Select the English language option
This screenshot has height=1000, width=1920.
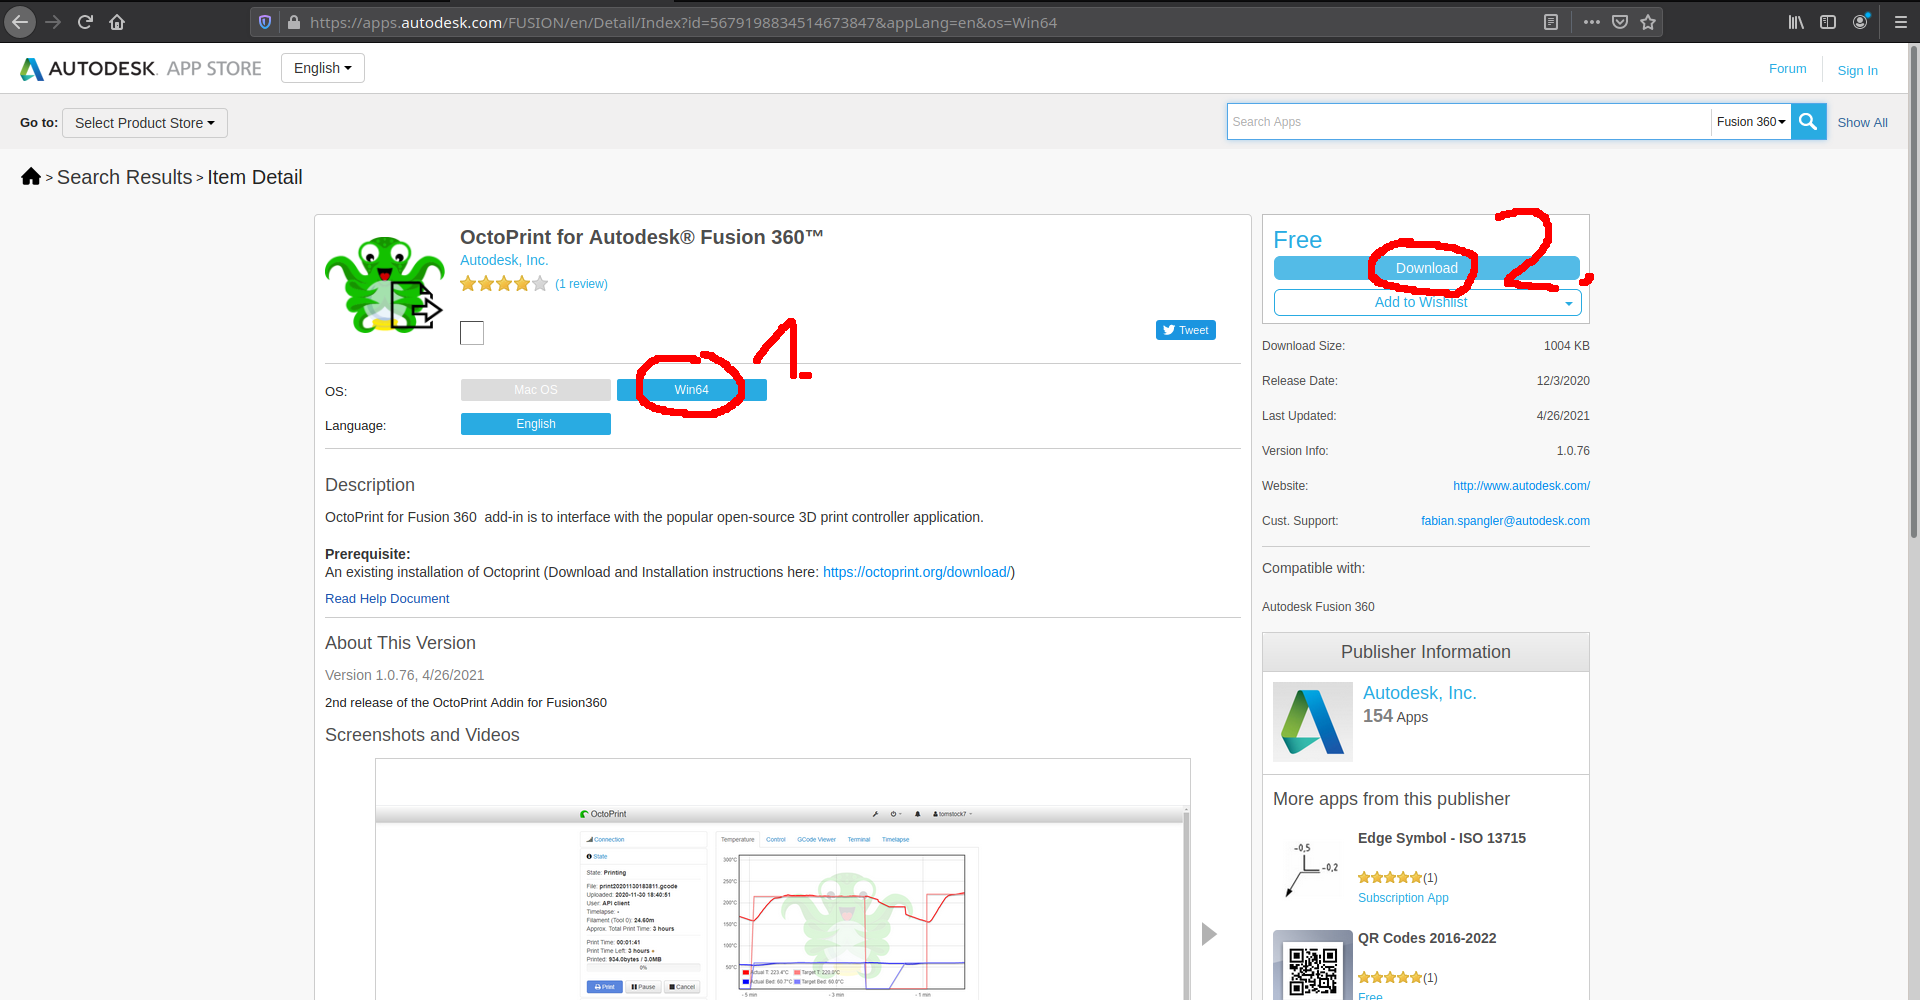coord(536,424)
